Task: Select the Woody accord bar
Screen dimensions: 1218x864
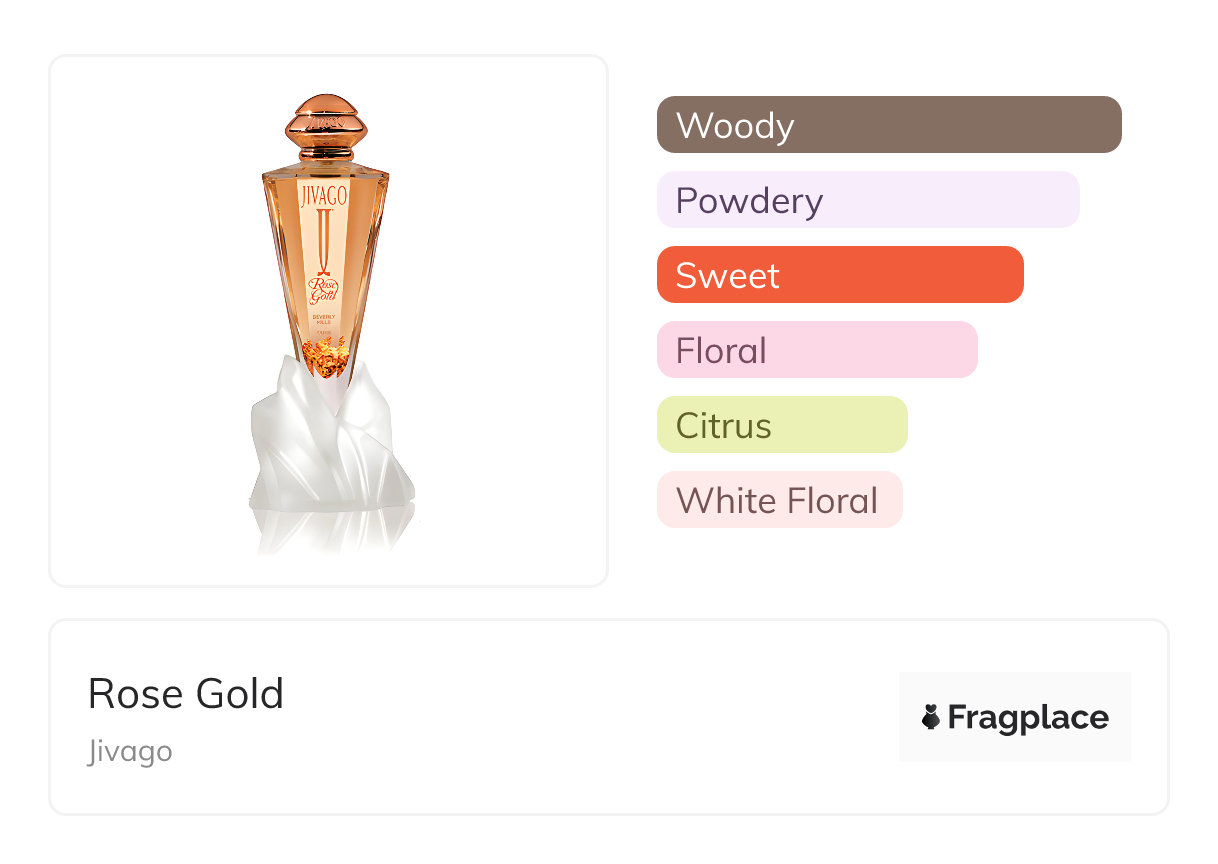Action: click(x=888, y=125)
